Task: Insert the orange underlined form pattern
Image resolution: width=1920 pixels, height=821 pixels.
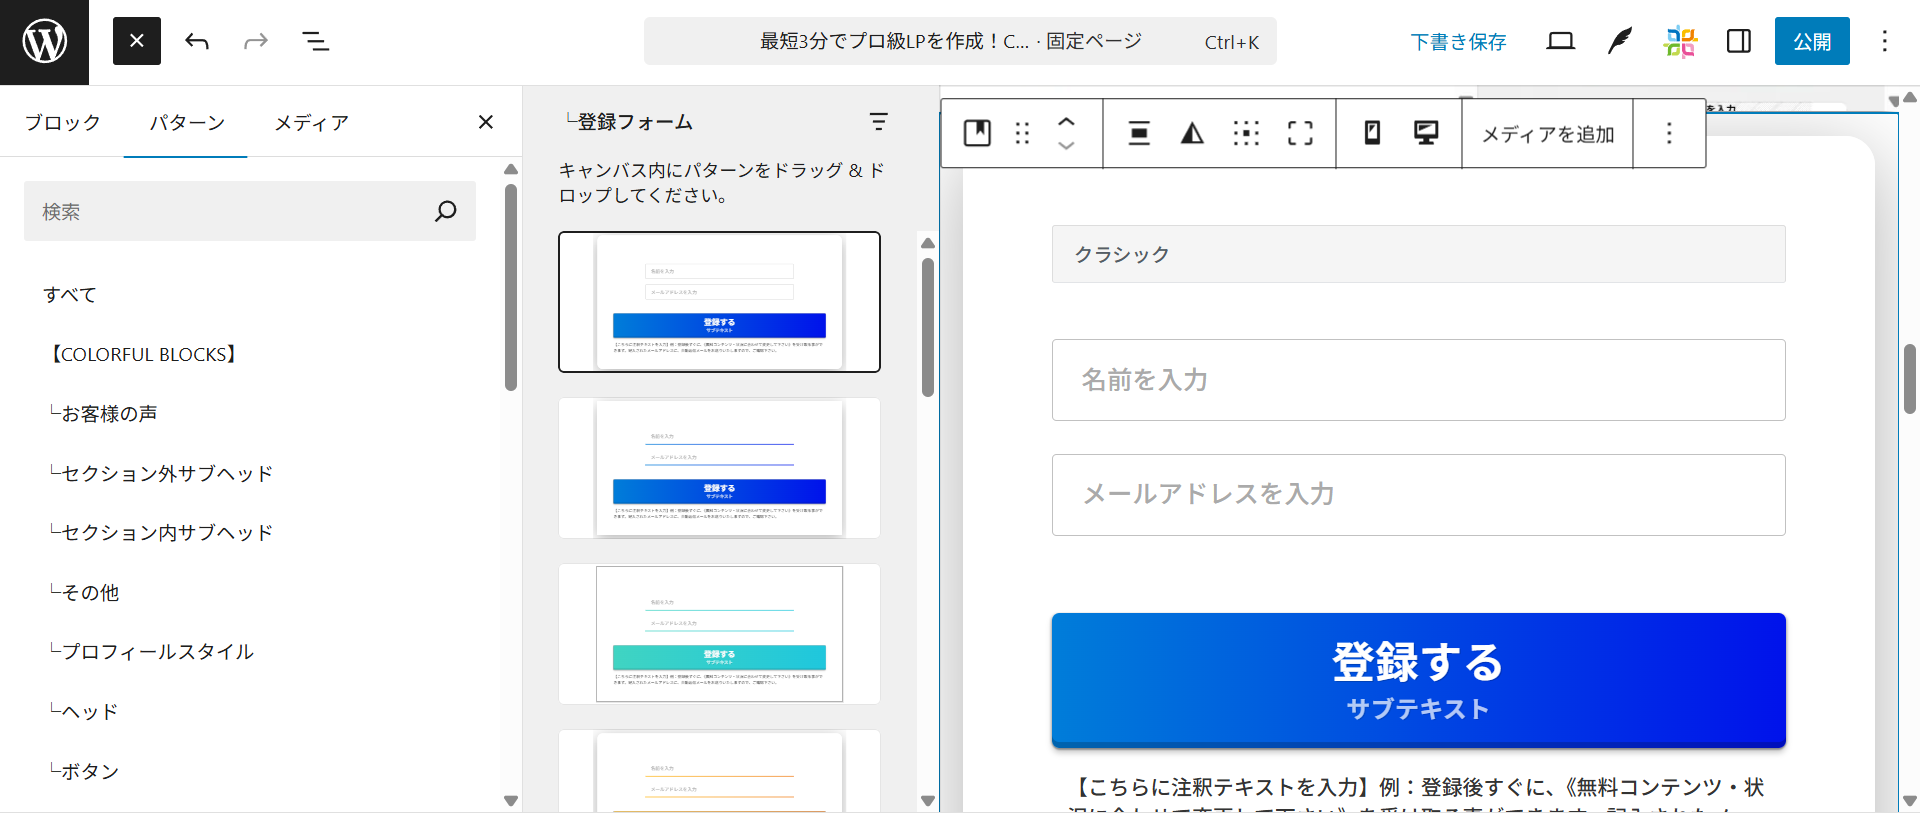Action: coord(719,771)
